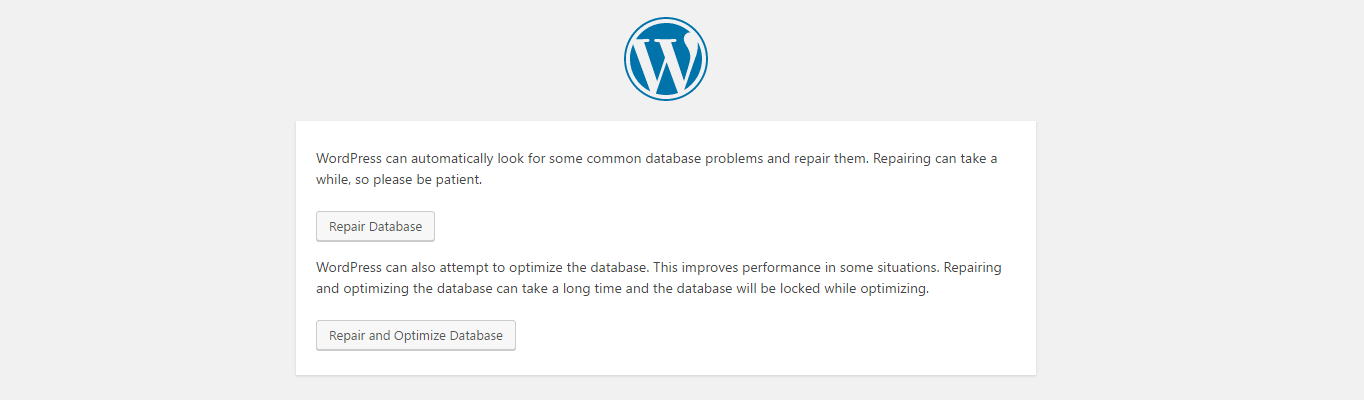Start repair with Repair Database button

(375, 226)
